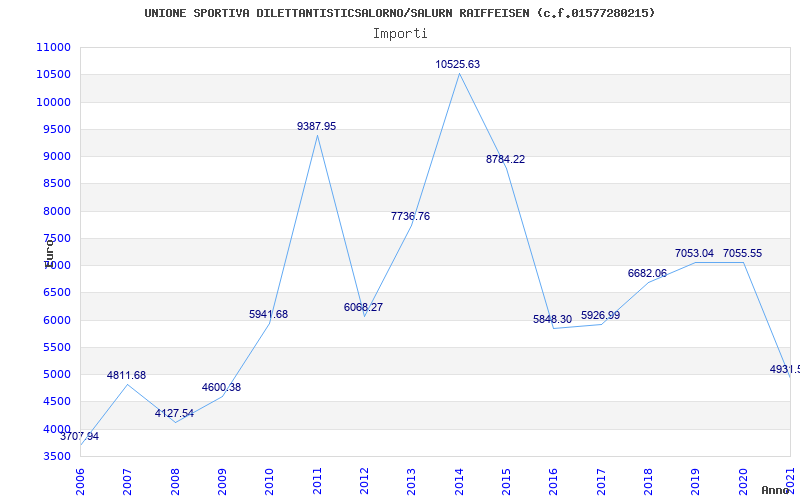
Task: Click data label 7053.04
Action: pos(694,254)
